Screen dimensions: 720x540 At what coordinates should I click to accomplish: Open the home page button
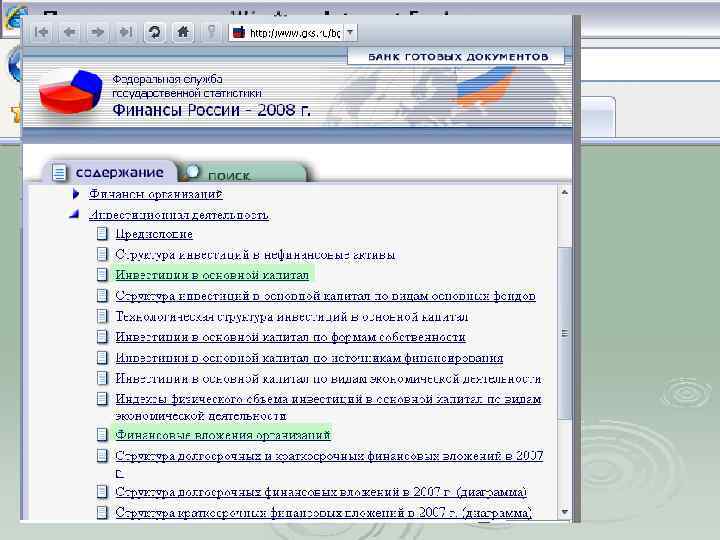point(183,32)
